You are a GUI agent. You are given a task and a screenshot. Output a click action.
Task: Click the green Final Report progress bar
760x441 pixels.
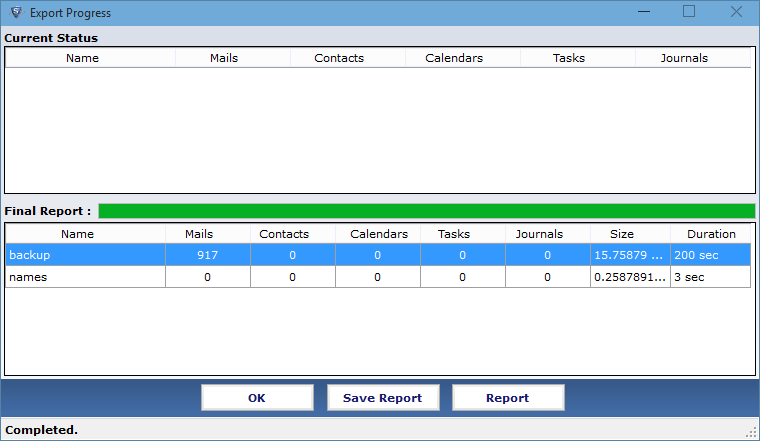427,211
